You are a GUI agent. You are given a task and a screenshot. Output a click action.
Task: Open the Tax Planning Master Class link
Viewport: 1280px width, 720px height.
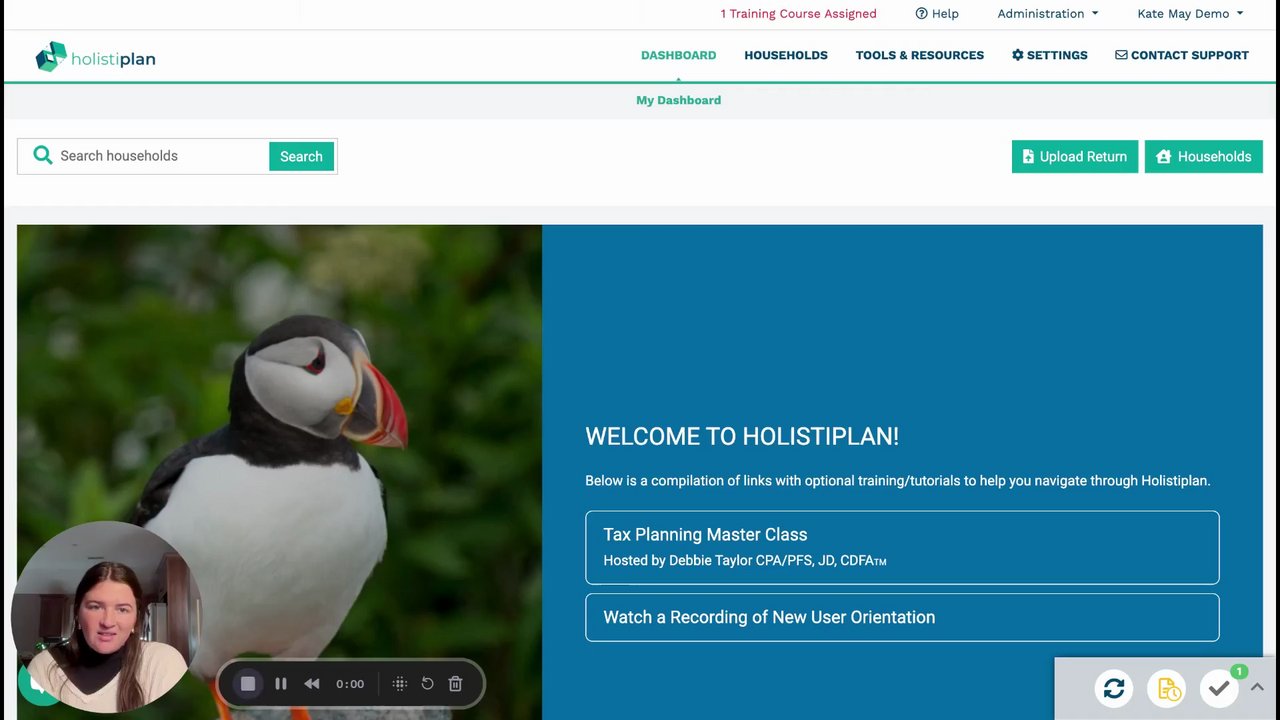click(x=902, y=547)
